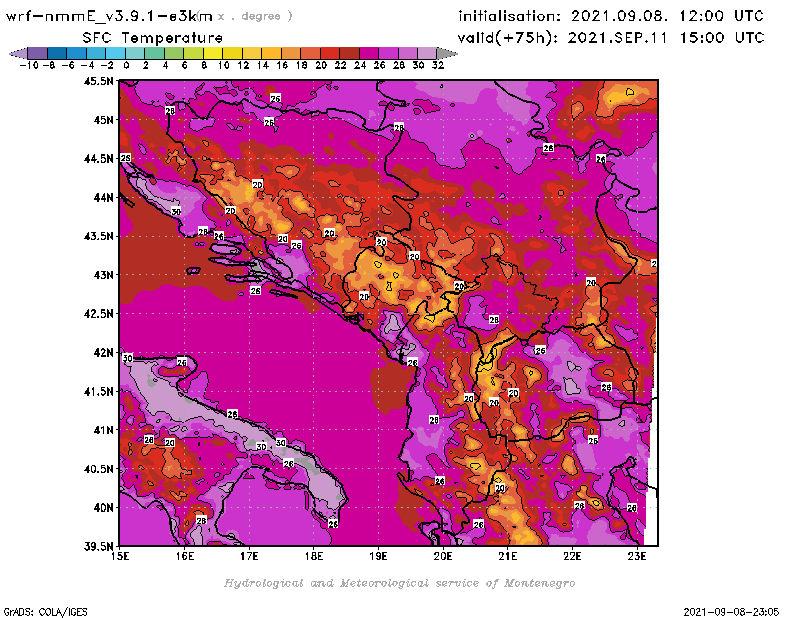Click the 15E longitude label
Screen dimensions: 800x618
point(120,556)
